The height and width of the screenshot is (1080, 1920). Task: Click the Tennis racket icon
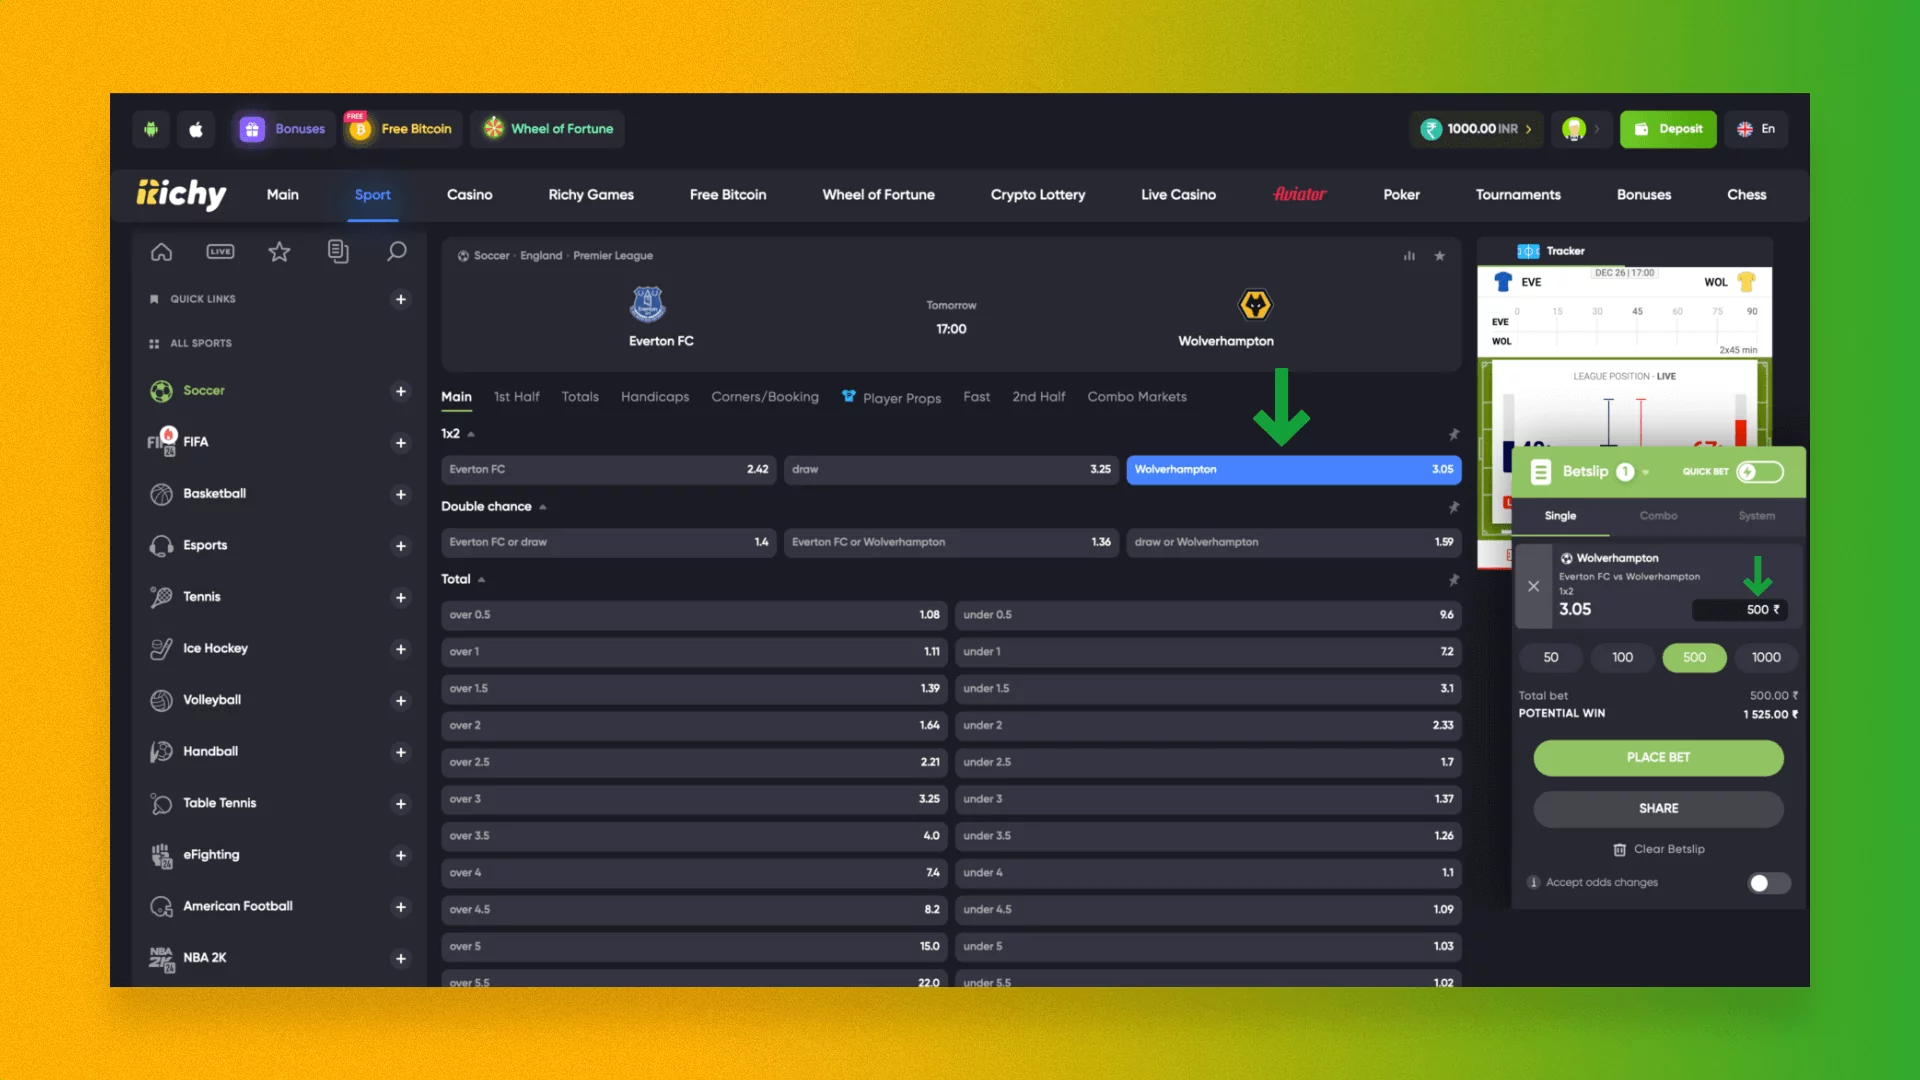click(x=161, y=597)
